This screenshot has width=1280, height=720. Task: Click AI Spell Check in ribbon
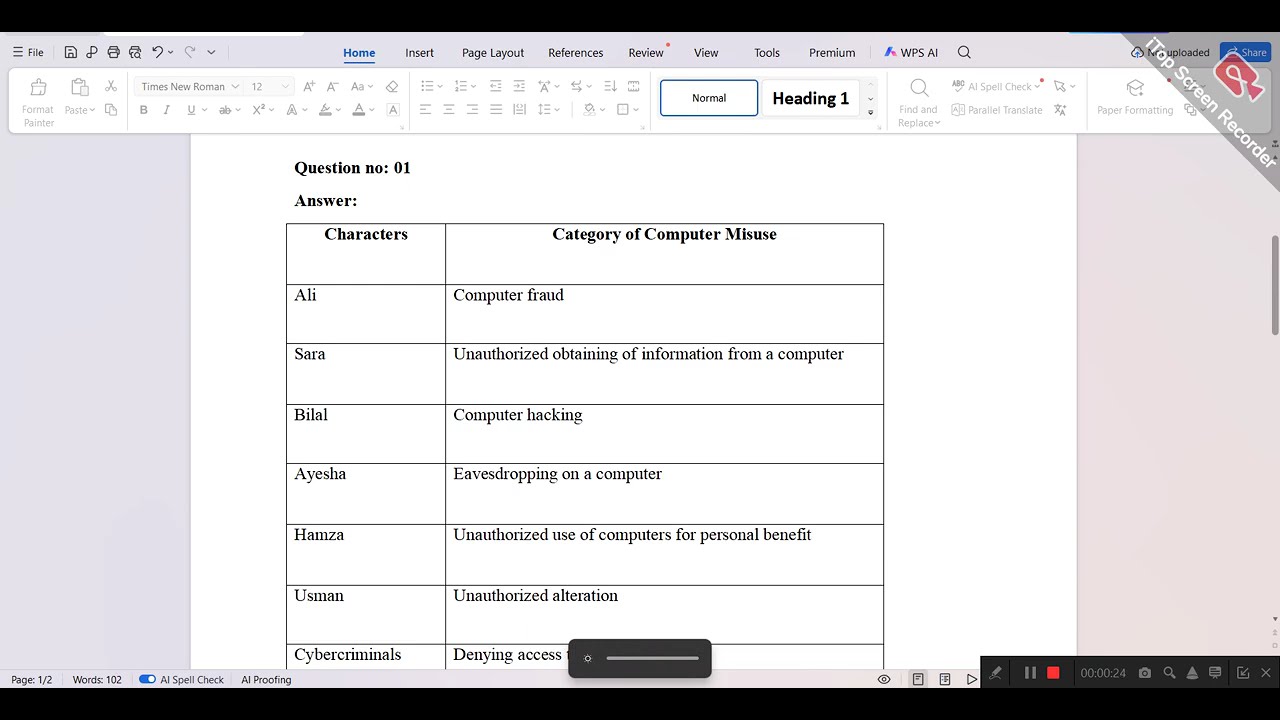click(x=996, y=87)
